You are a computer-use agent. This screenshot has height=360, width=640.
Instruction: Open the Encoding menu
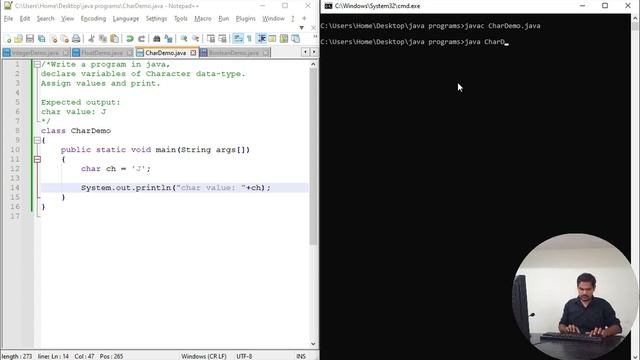(93, 19)
